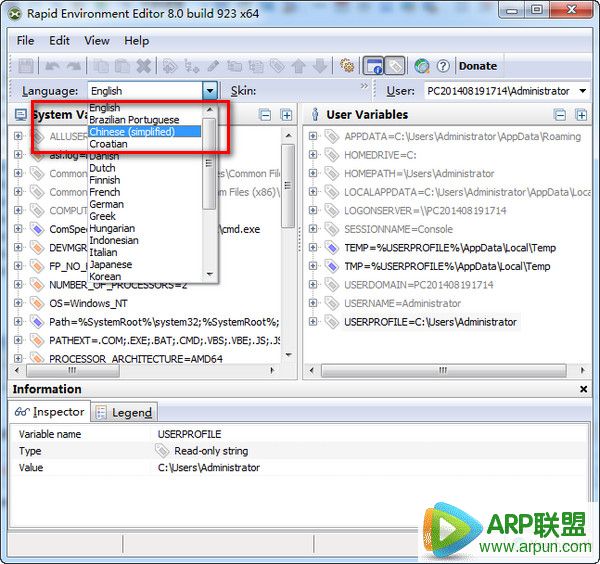
Task: Expand the TEMP user variable node
Action: click(313, 247)
